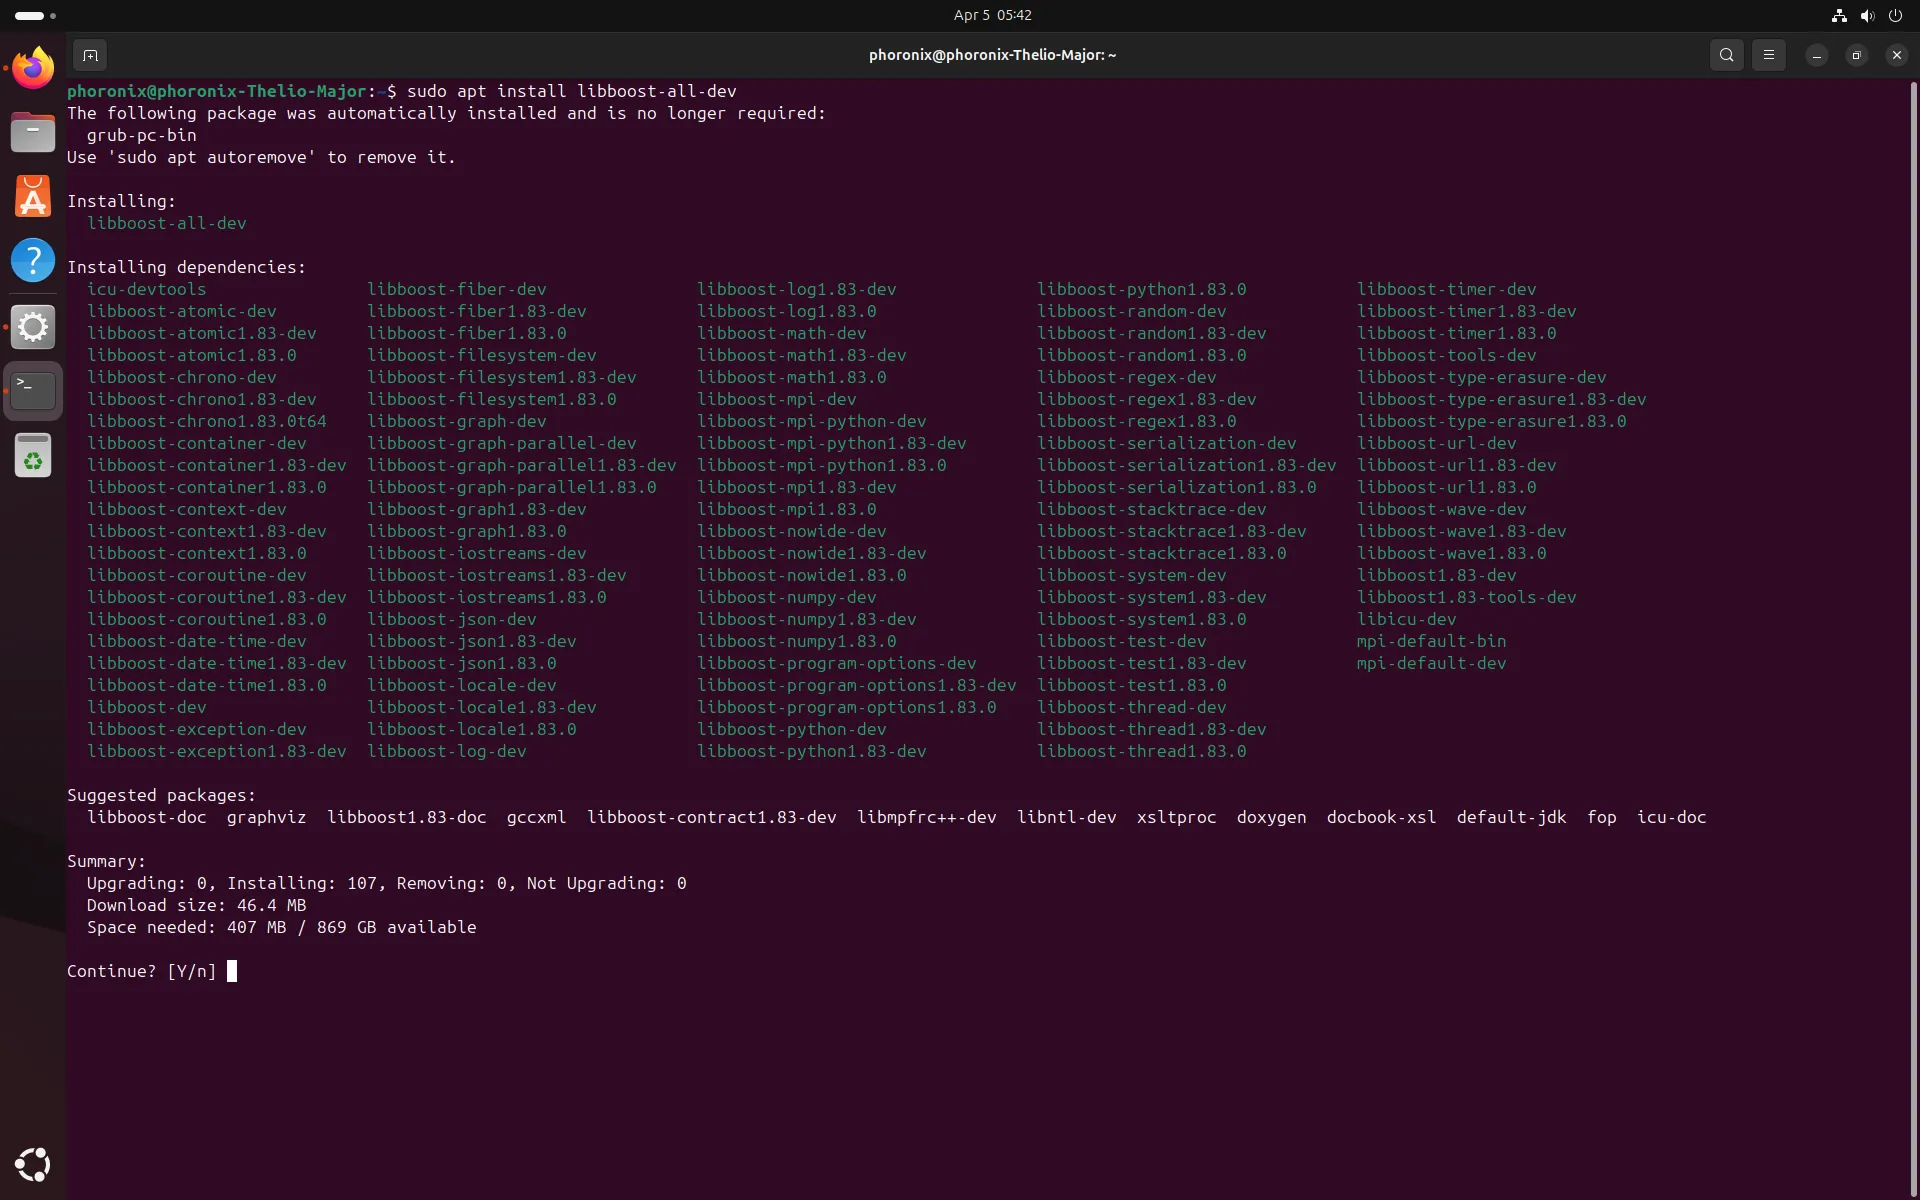Open the terminal hamburger menu
The width and height of the screenshot is (1920, 1200).
point(1768,55)
